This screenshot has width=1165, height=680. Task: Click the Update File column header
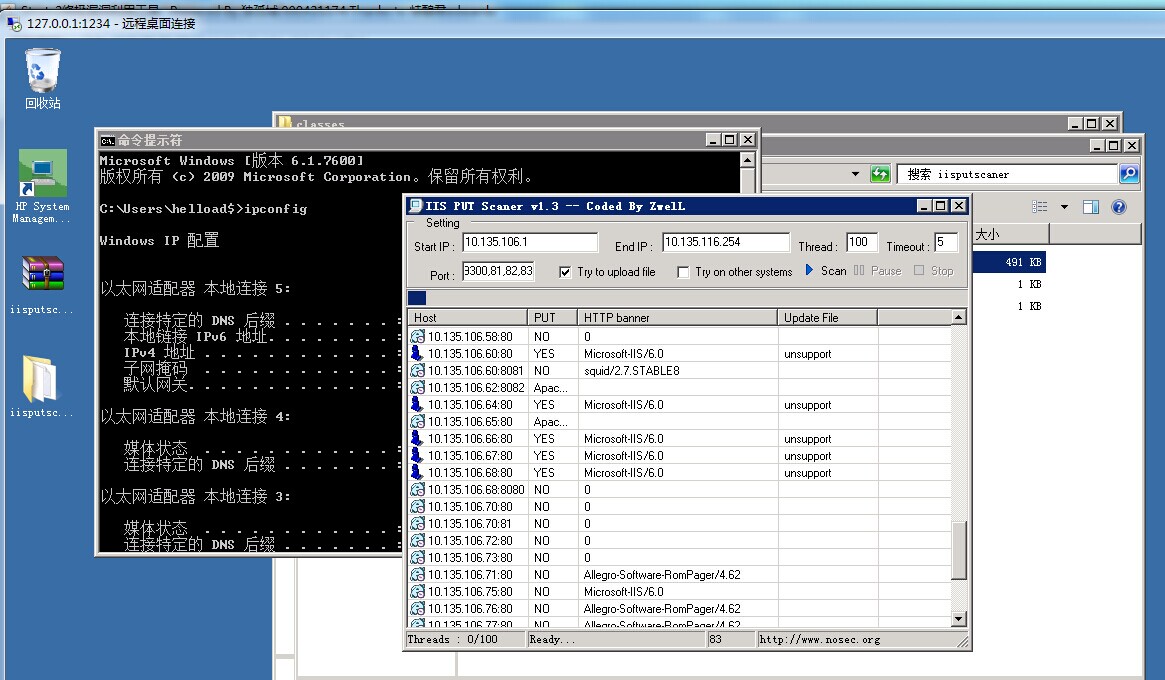pyautogui.click(x=828, y=317)
